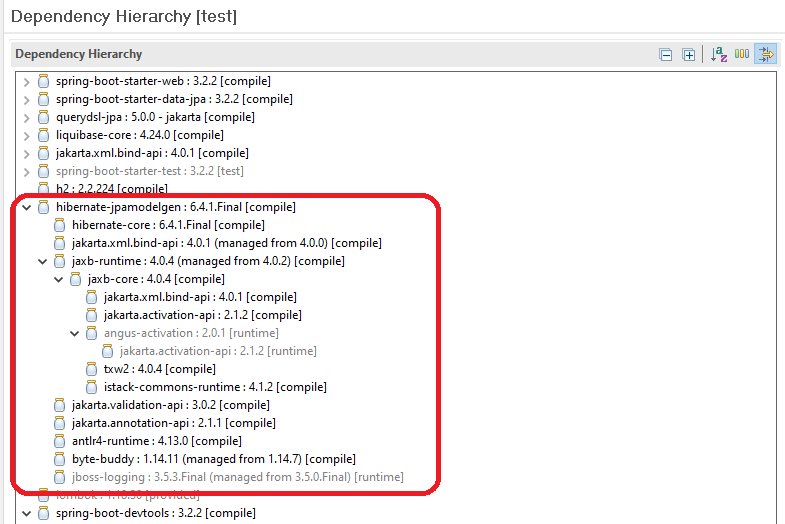
Task: Click jar icon of liquibase-core
Action: 44,135
